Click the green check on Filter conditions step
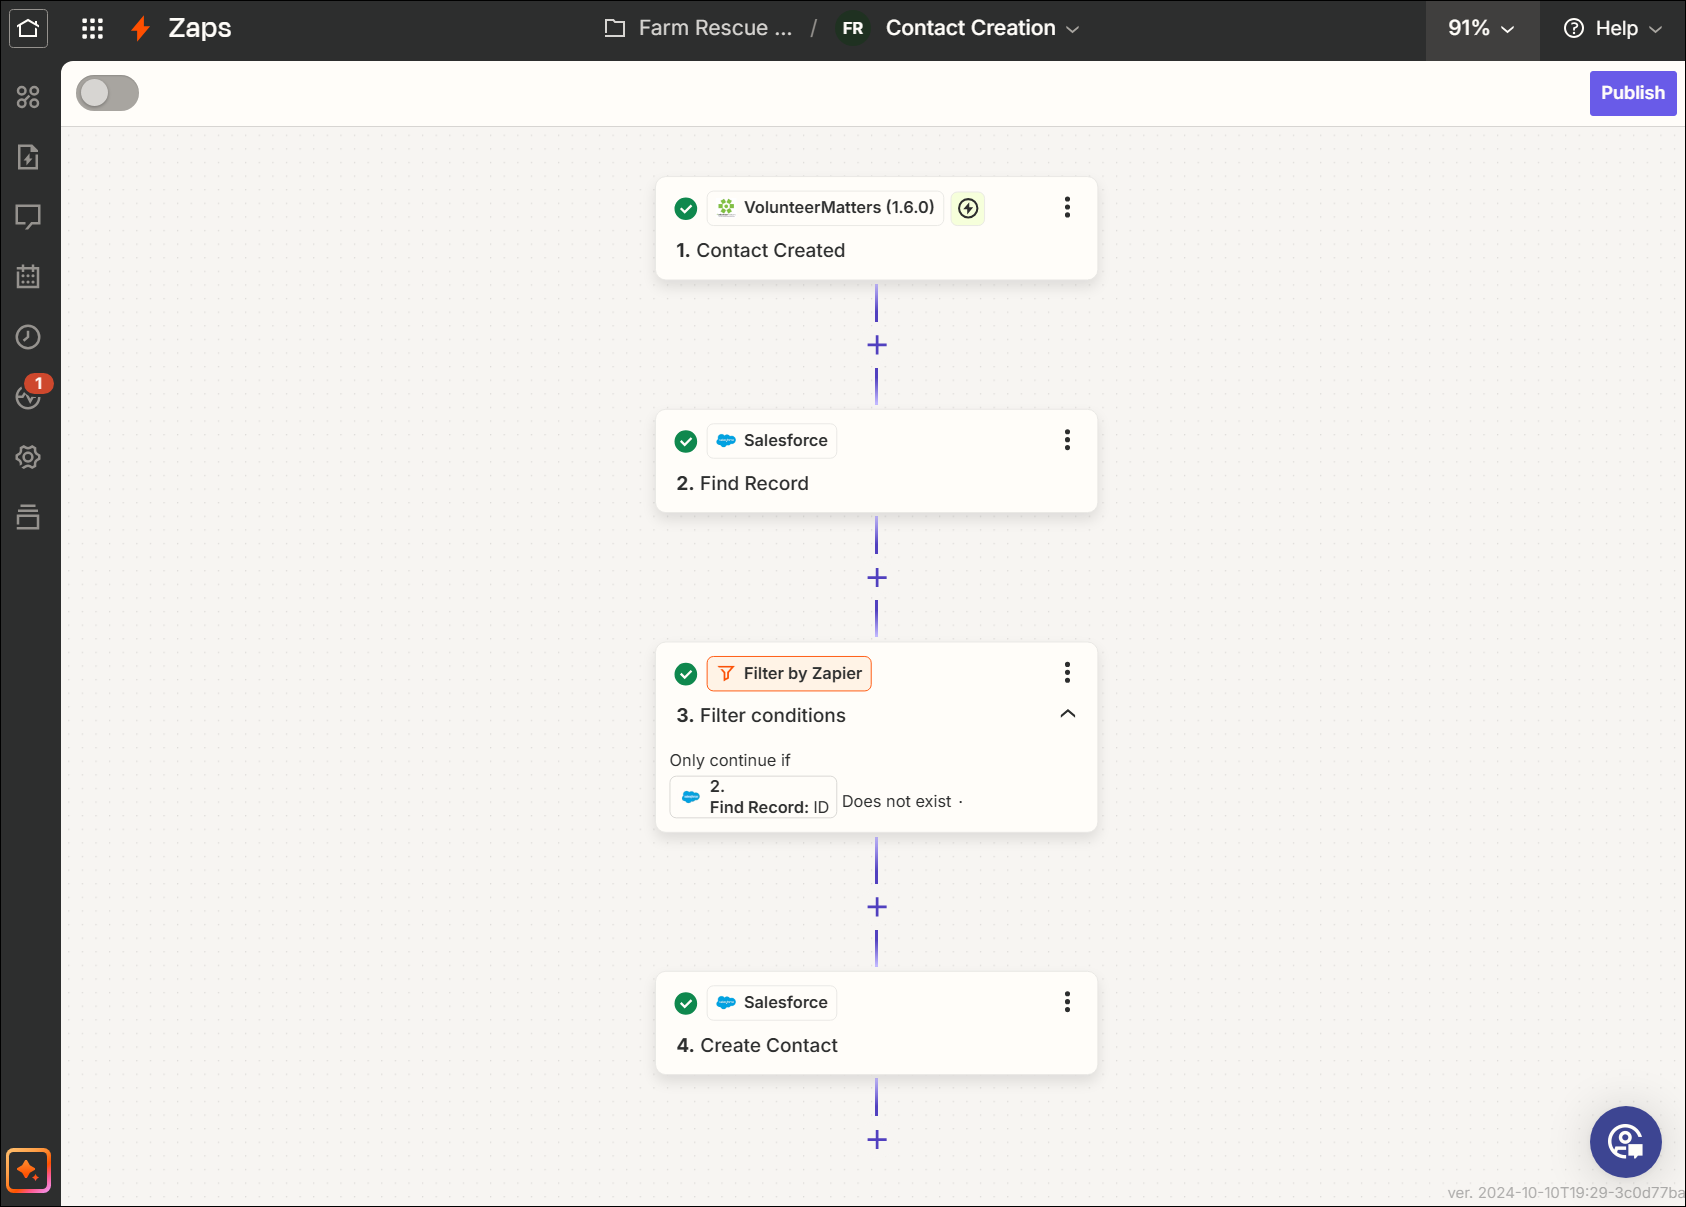 (686, 674)
